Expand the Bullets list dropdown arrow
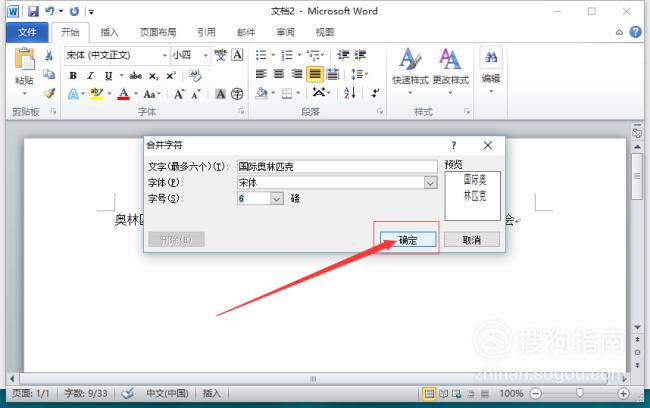This screenshot has width=650, height=408. (273, 55)
